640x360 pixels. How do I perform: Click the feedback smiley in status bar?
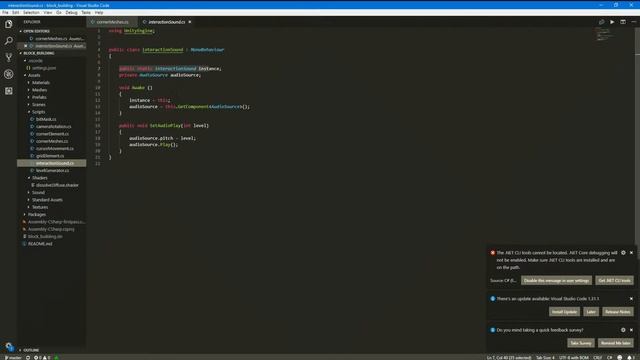(620, 358)
